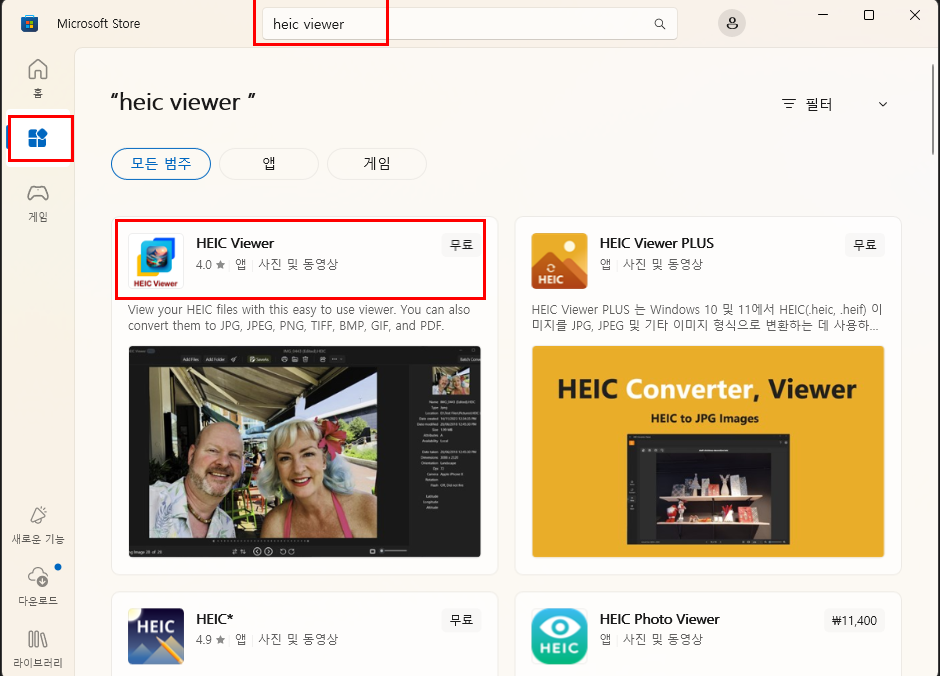The height and width of the screenshot is (676, 940).
Task: Open the HEIC Viewer screenshot thumbnail
Action: pos(305,451)
